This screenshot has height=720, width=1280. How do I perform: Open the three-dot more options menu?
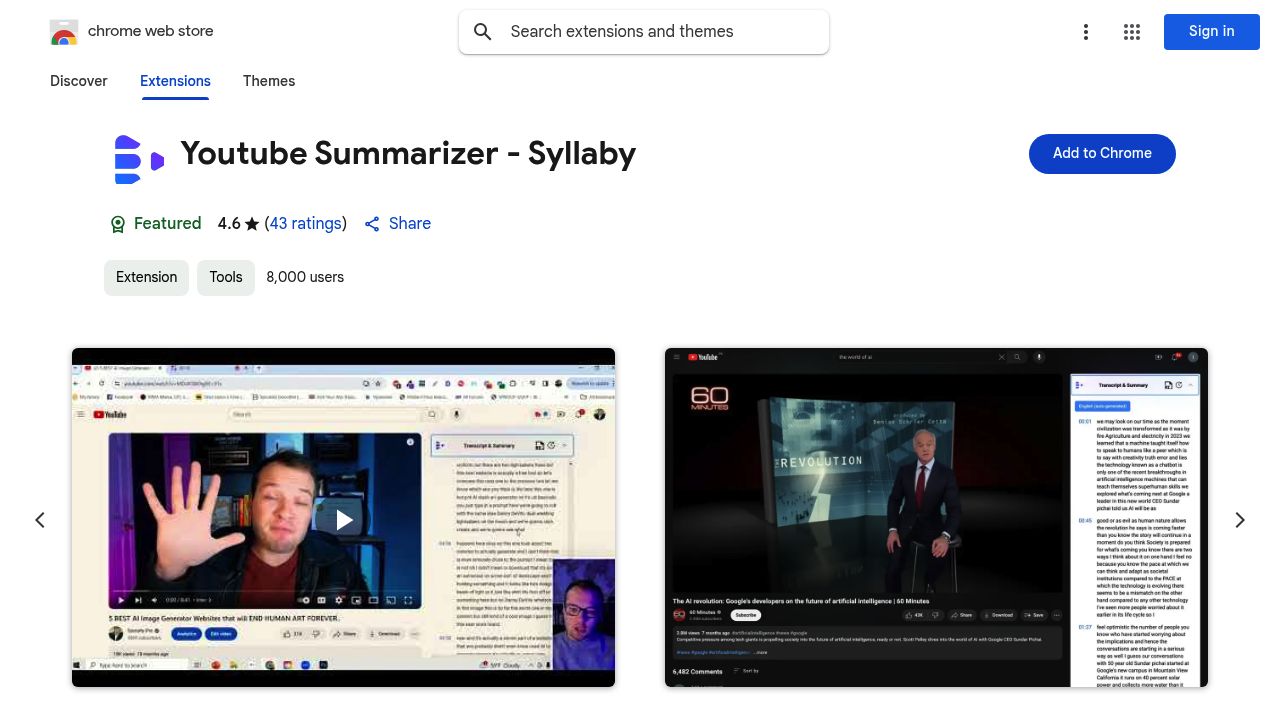click(x=1085, y=32)
